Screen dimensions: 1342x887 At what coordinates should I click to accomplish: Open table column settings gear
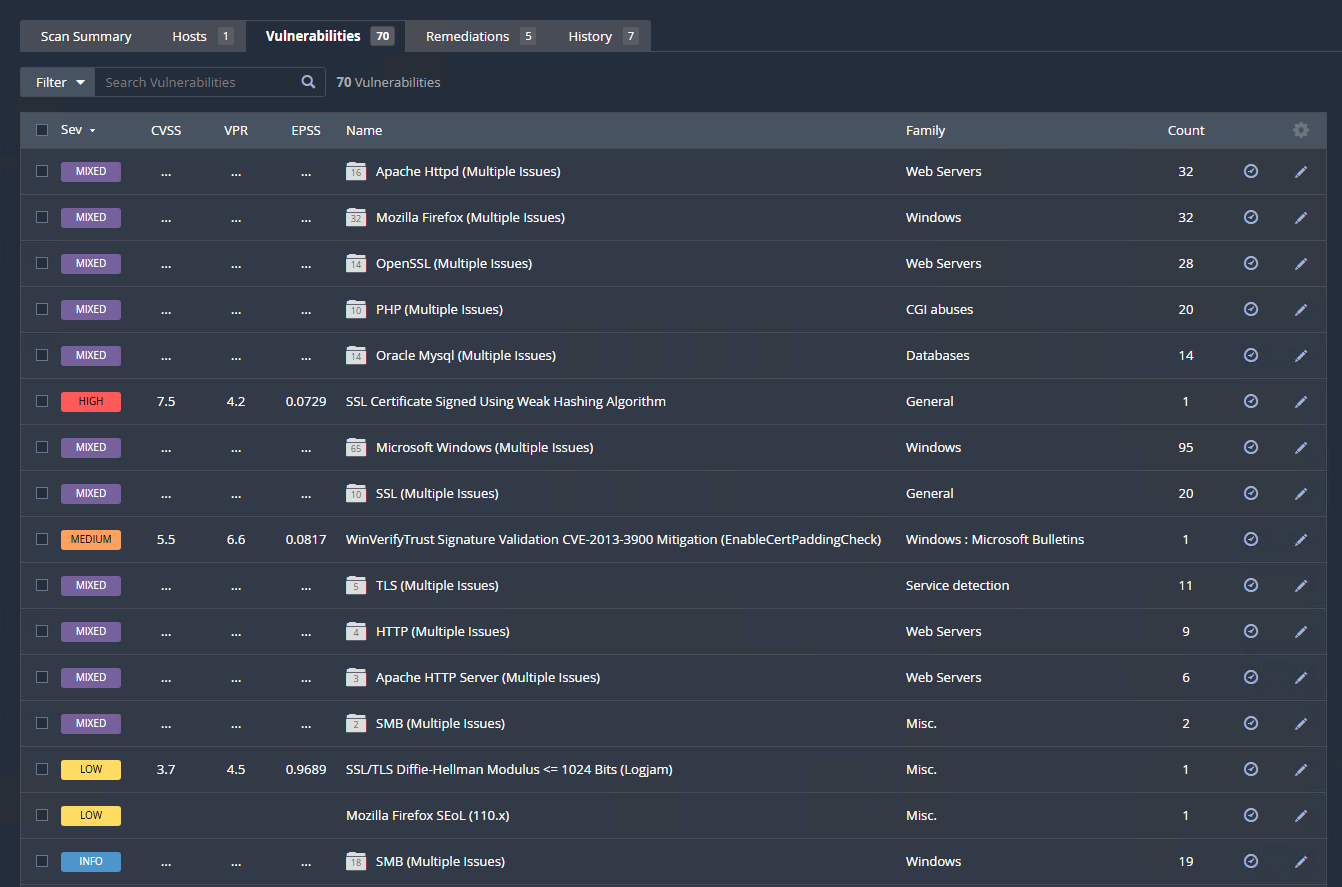point(1300,130)
